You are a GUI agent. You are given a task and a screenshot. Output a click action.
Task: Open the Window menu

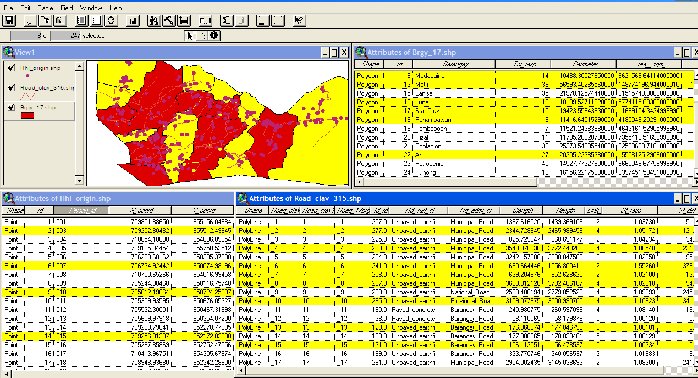90,8
